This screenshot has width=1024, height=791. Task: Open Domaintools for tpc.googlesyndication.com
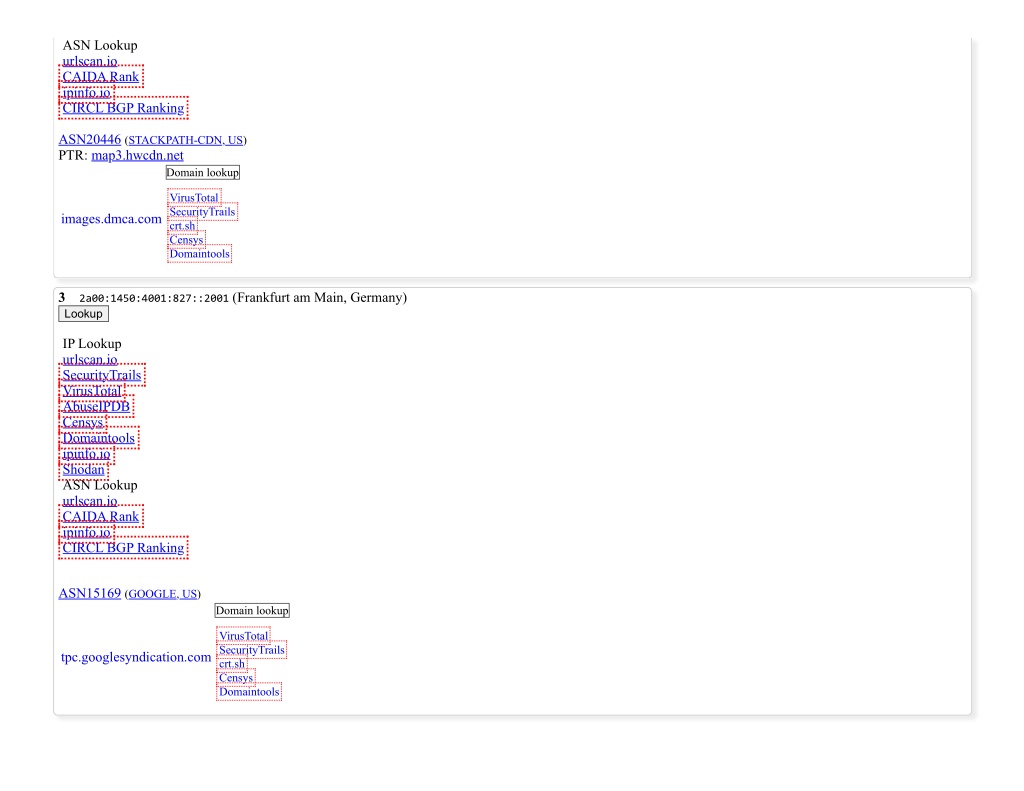[x=249, y=692]
